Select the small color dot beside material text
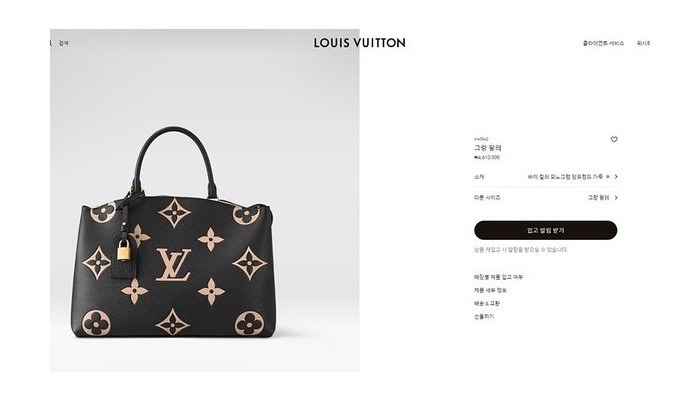 (x=608, y=177)
